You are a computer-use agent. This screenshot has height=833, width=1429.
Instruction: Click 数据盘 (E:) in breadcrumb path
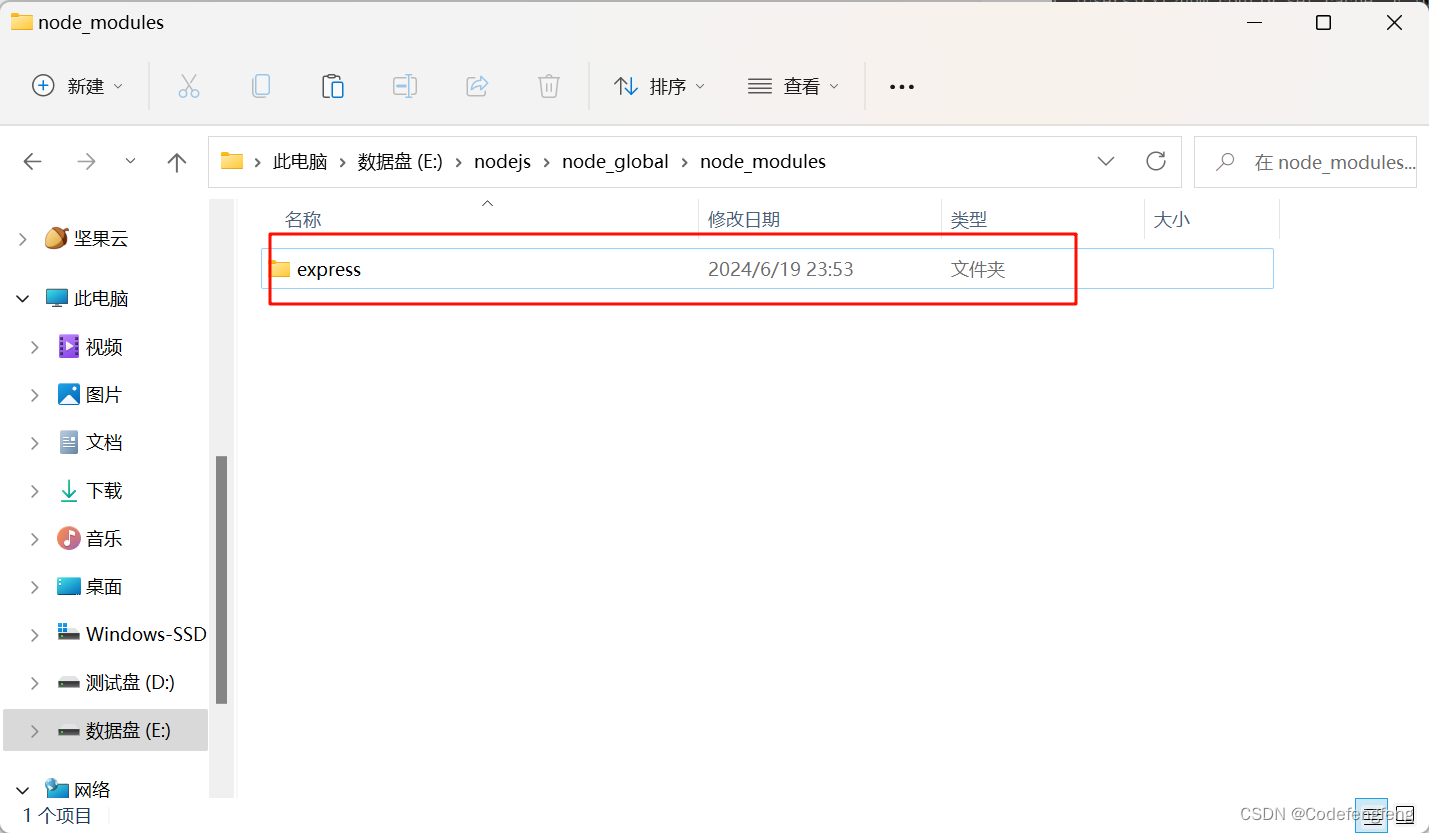[400, 161]
